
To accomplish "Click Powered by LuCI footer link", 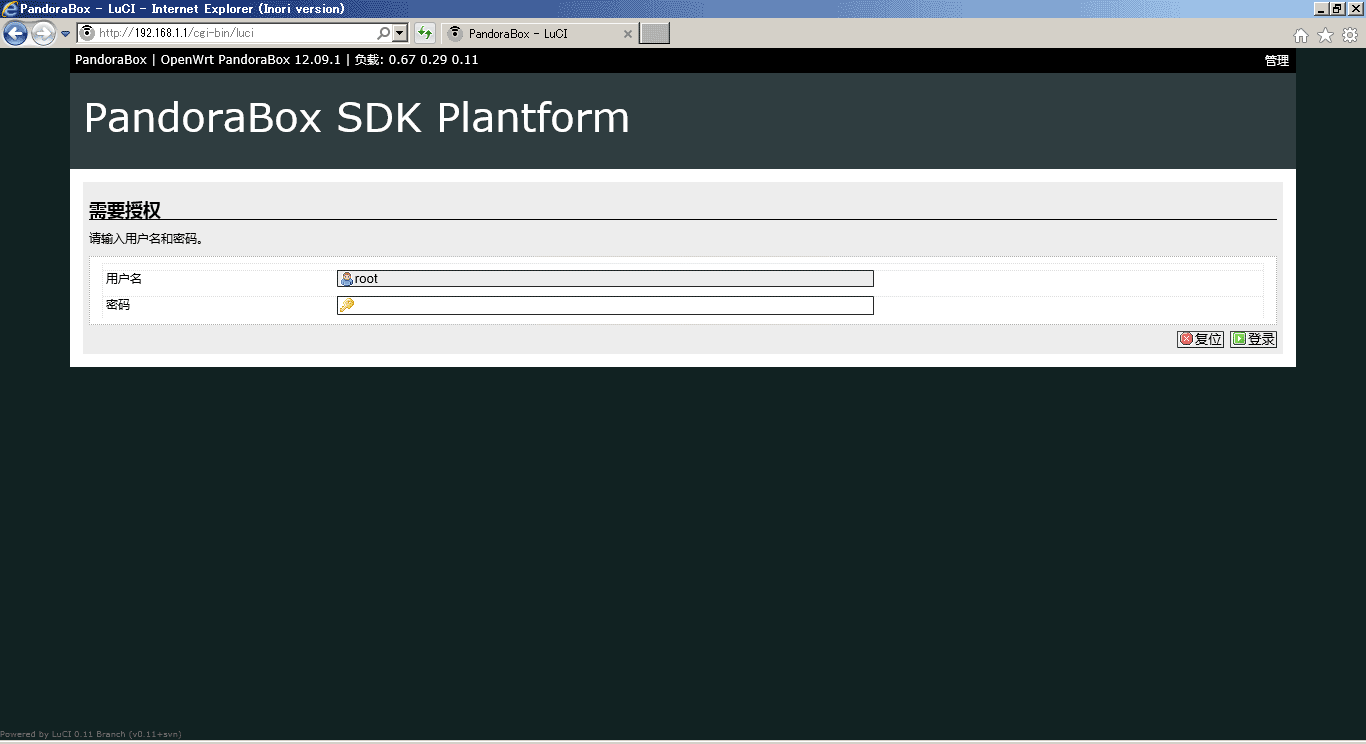I will (91, 734).
